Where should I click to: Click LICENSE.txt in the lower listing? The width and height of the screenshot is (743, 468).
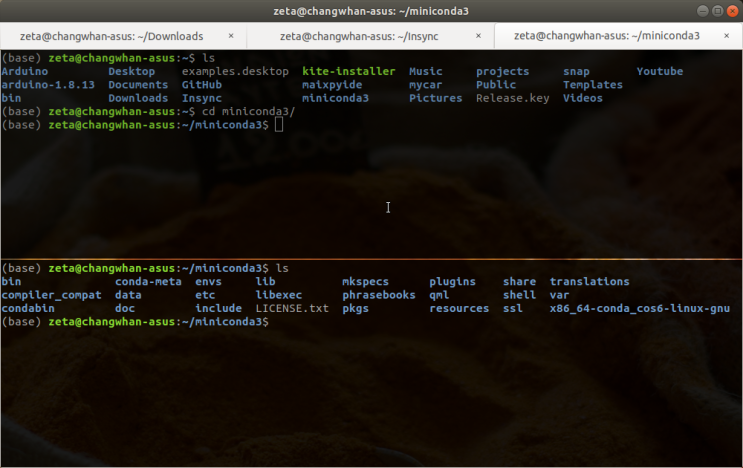pyautogui.click(x=291, y=309)
